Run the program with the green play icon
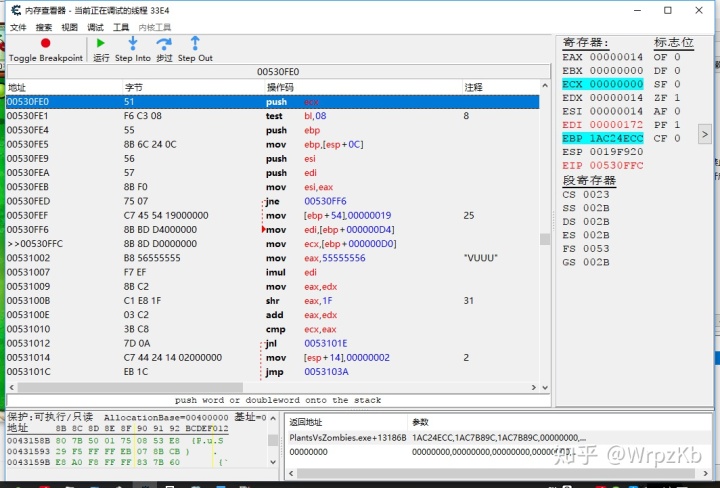This screenshot has width=720, height=488. 101,43
